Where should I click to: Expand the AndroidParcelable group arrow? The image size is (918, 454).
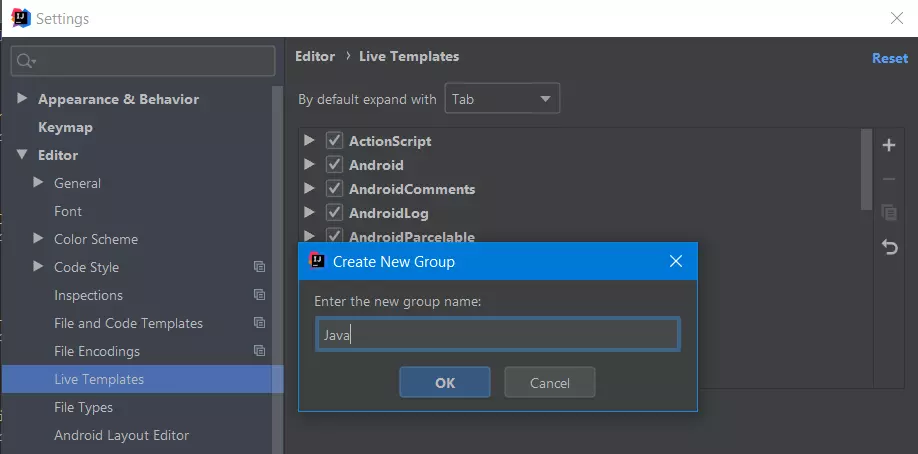click(309, 235)
